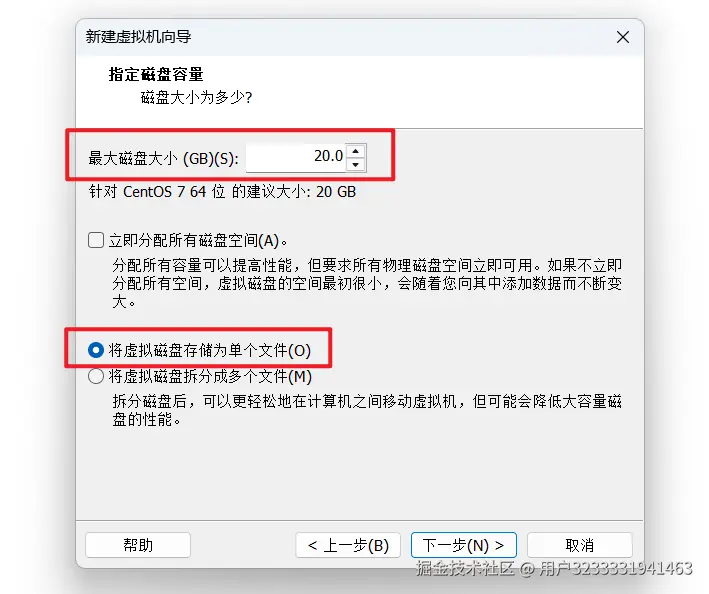
Task: Enable 立即分配所有磁盘空间 checkbox
Action: (96, 240)
